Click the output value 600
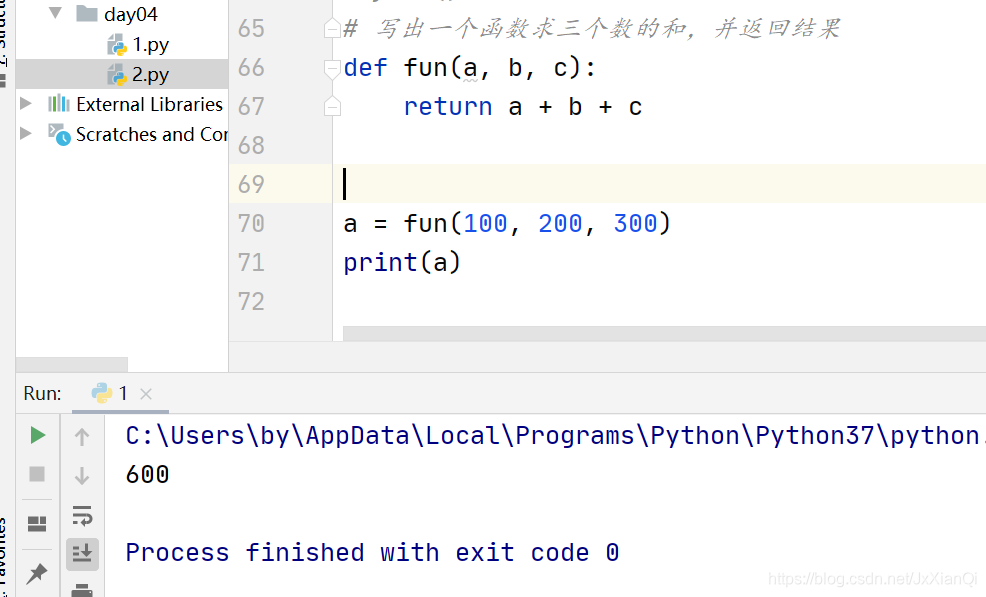 [x=147, y=474]
